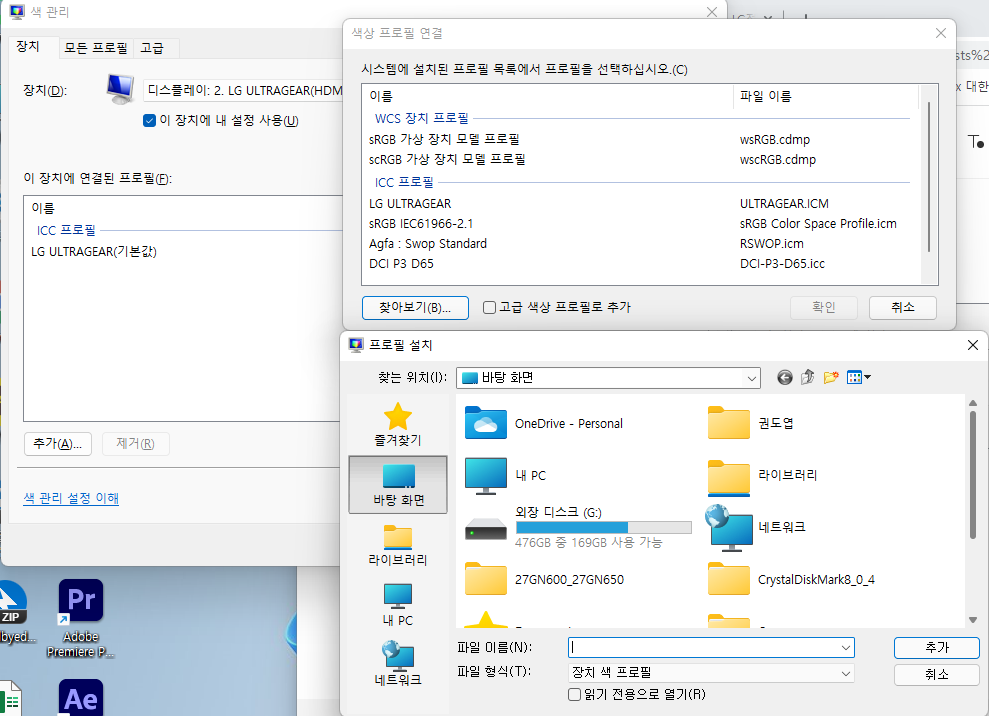Toggle 이 장치에 내 설정 사용 checkbox
This screenshot has height=716, width=989.
pos(149,120)
